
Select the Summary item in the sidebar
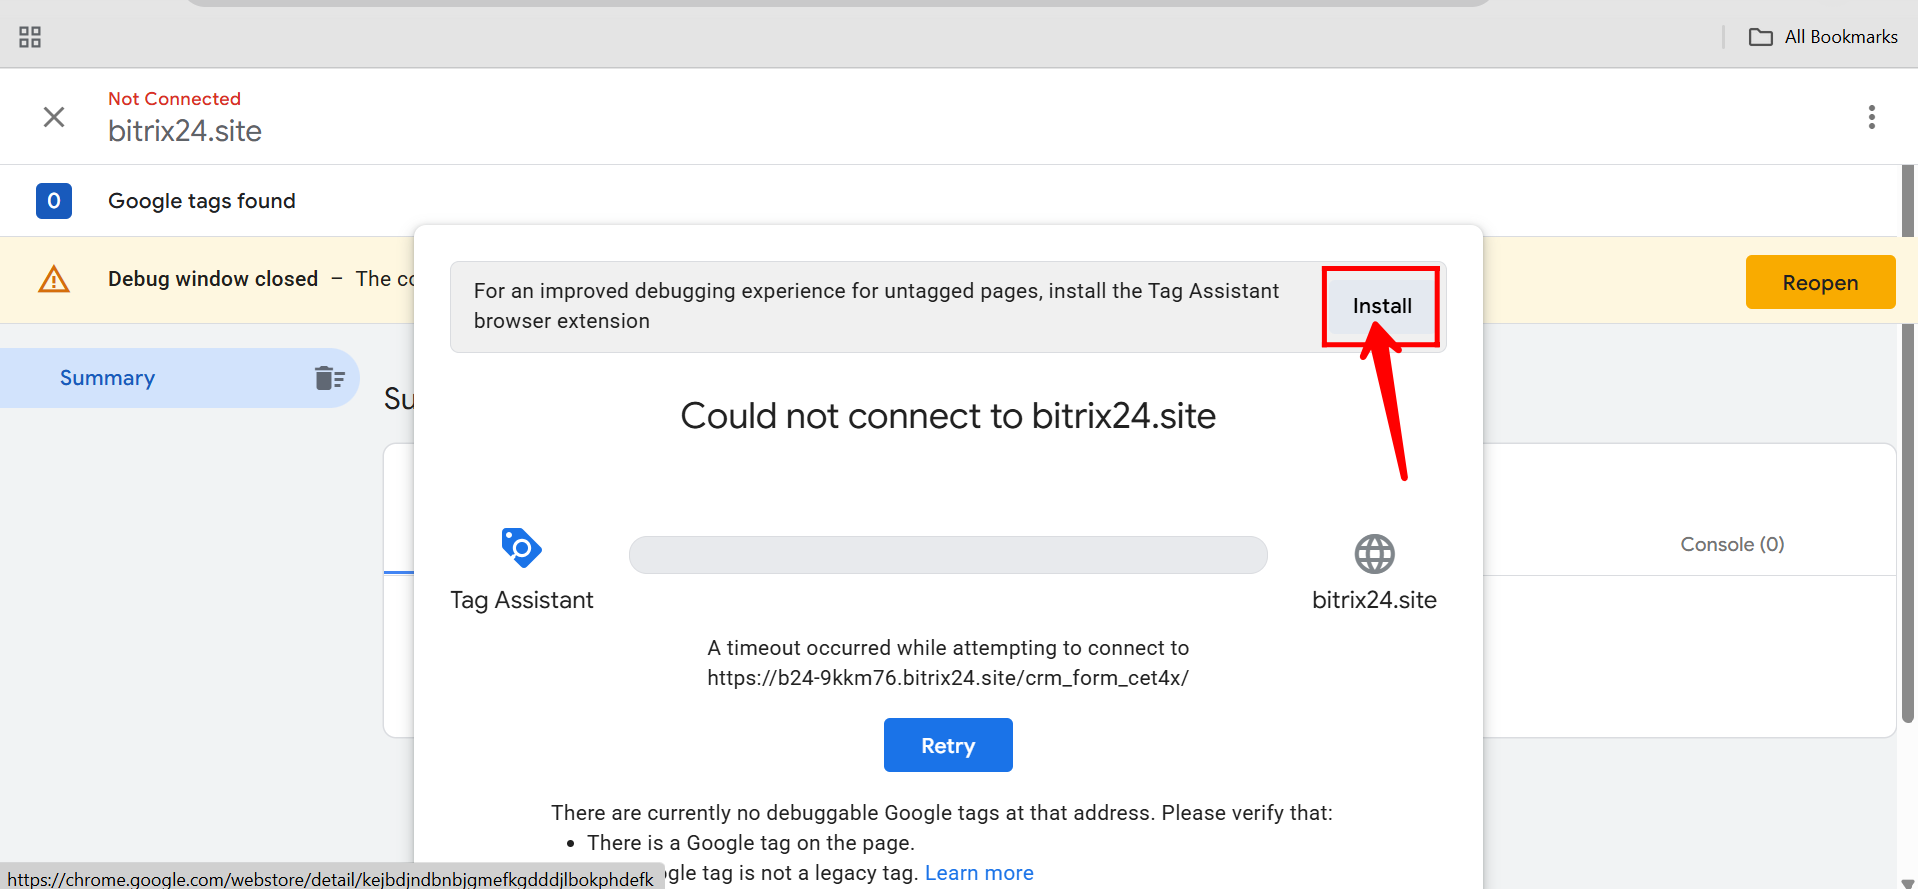tap(180, 378)
